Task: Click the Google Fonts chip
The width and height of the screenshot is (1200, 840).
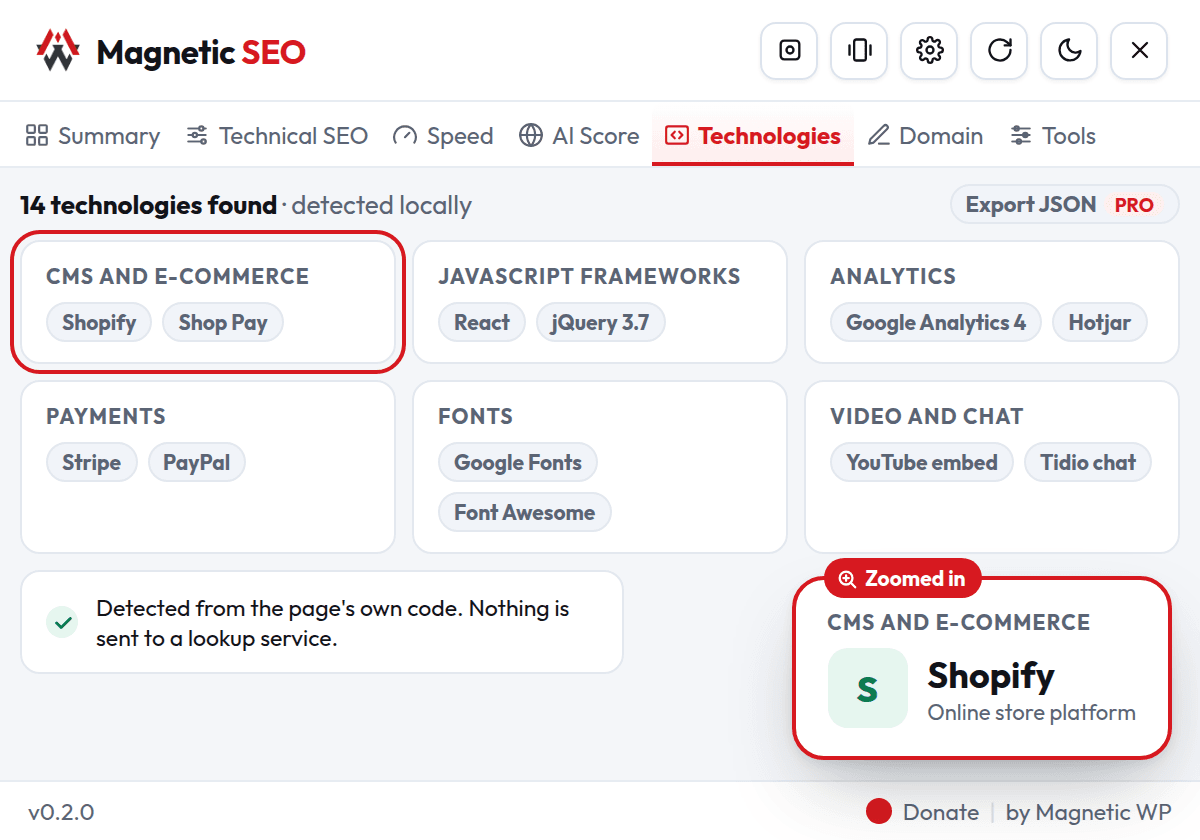Action: coord(518,463)
